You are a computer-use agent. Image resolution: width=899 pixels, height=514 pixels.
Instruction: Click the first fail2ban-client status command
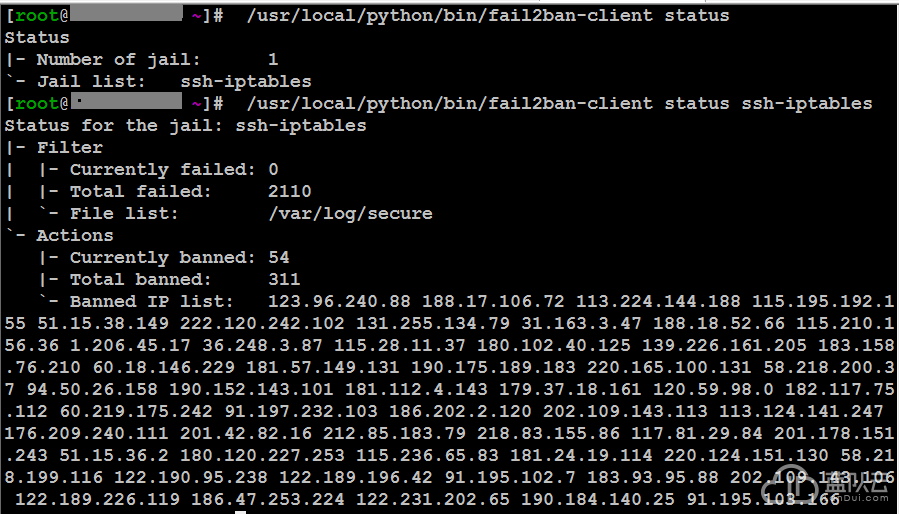(x=488, y=15)
